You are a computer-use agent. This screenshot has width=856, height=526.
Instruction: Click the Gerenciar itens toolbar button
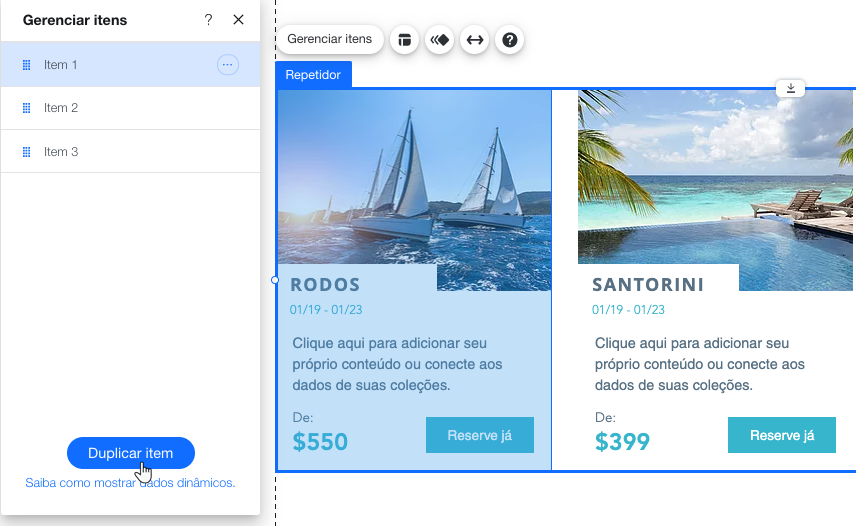[330, 39]
